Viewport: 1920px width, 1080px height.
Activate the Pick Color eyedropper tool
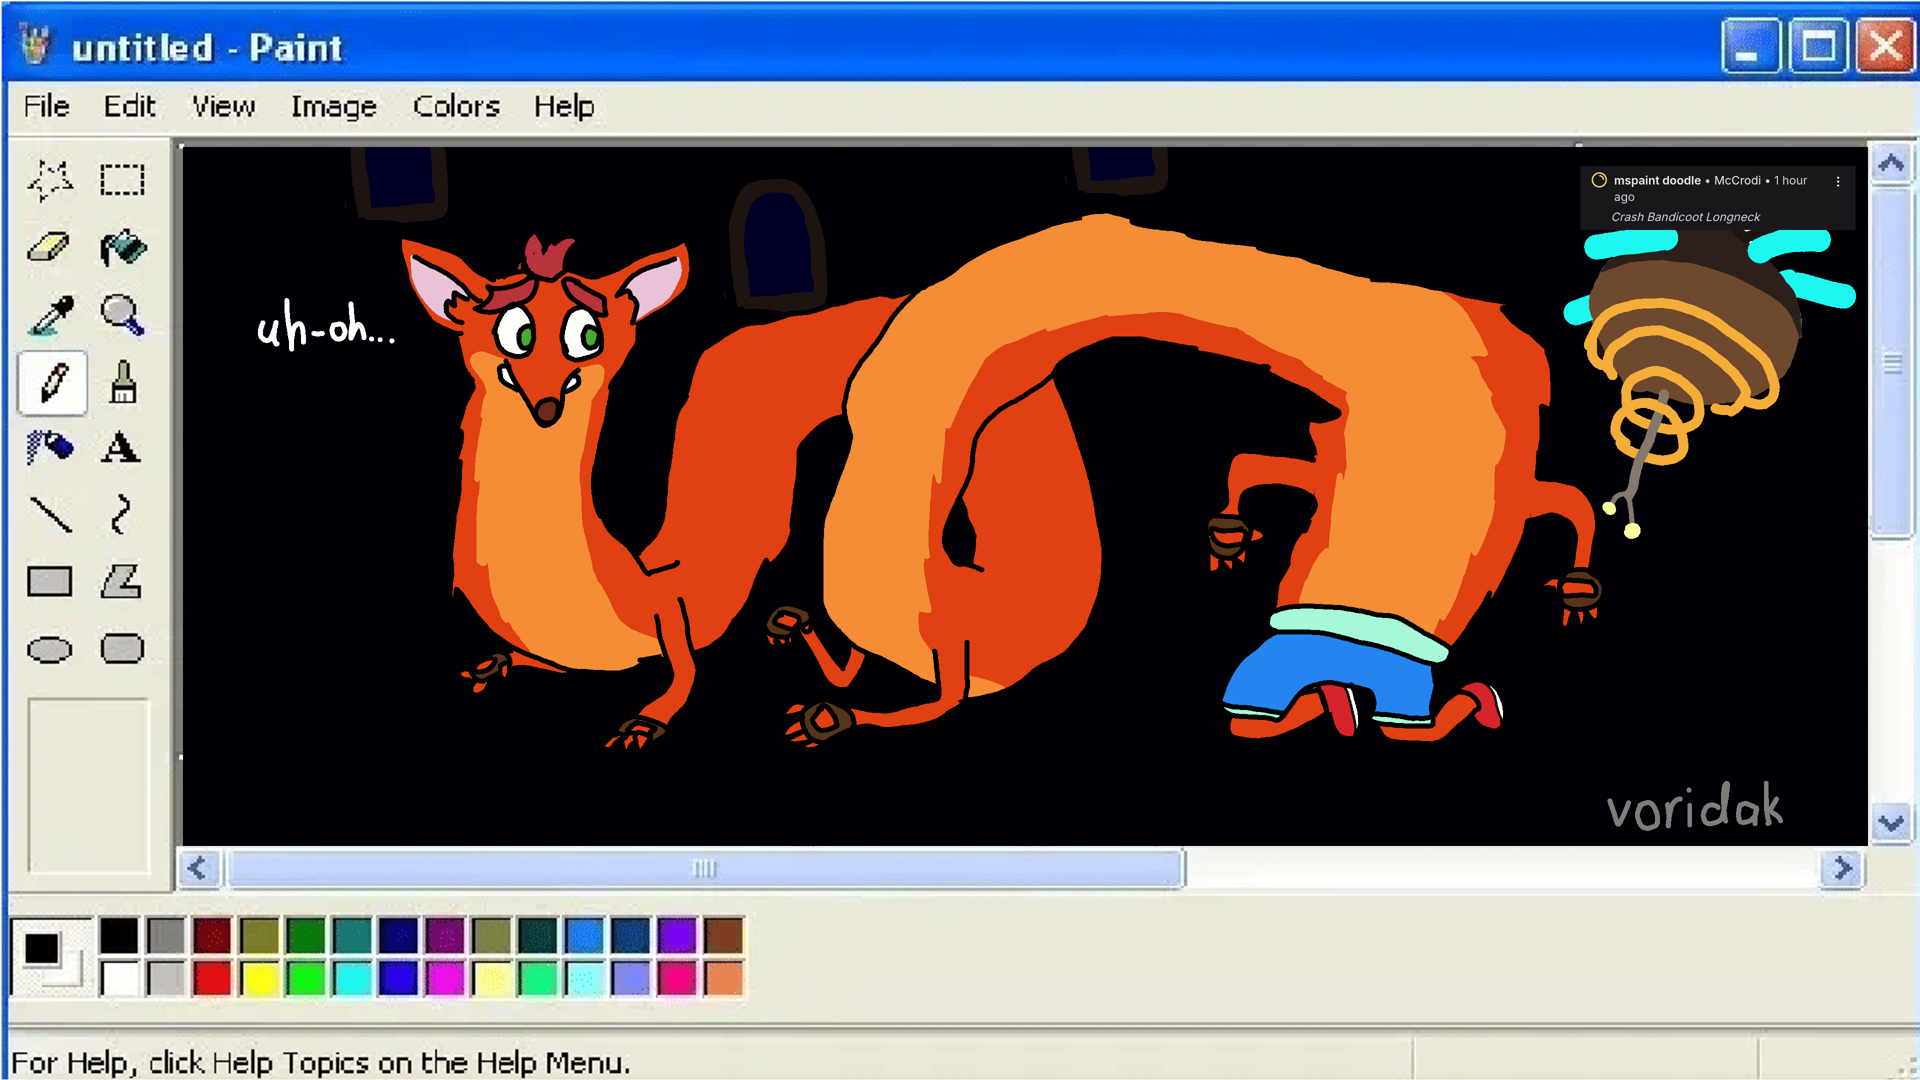[x=50, y=315]
